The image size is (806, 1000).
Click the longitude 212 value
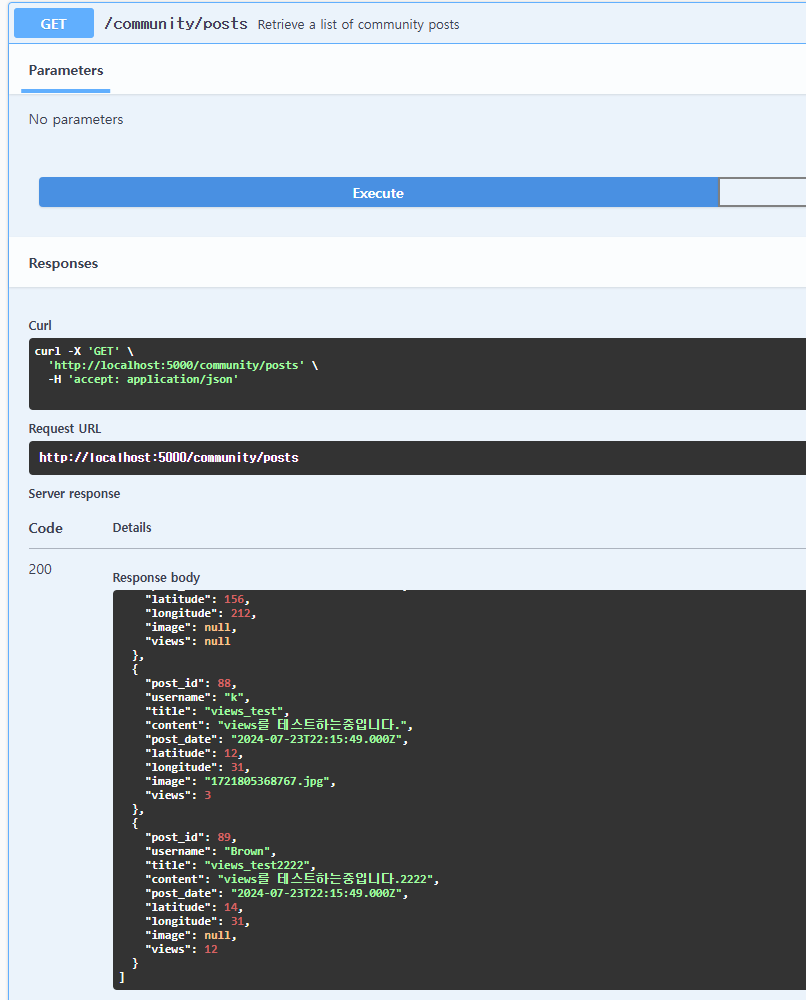pos(240,614)
